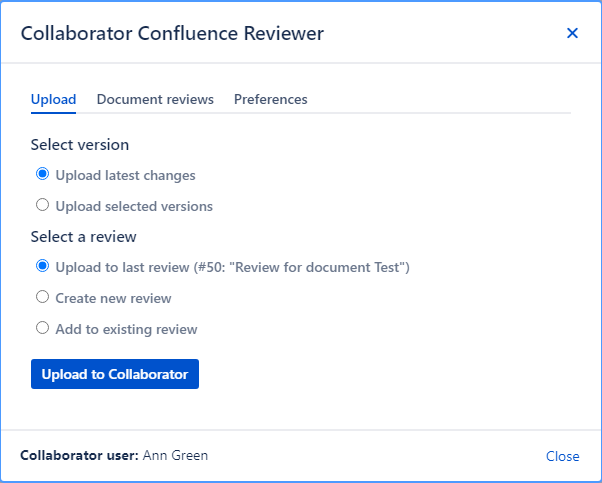Click the "Review for document Test" label text
The image size is (602, 483).
click(233, 268)
